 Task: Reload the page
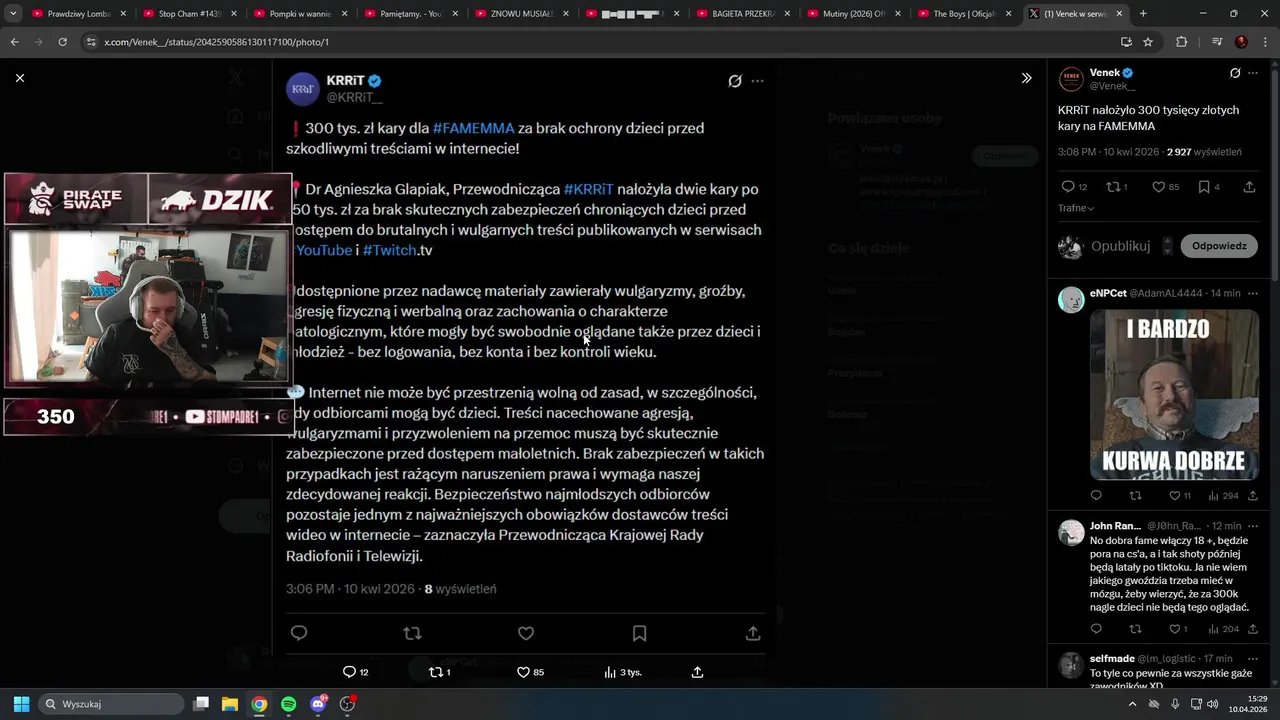62,42
